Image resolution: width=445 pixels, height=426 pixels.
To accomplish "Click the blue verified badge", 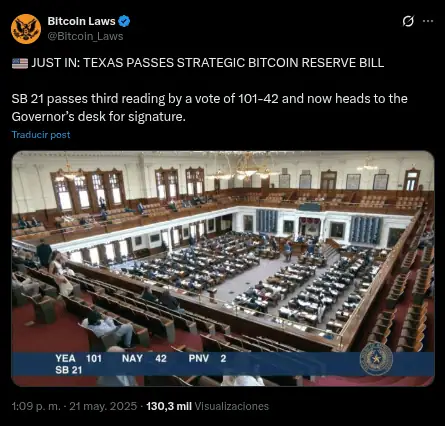I will 124,21.
